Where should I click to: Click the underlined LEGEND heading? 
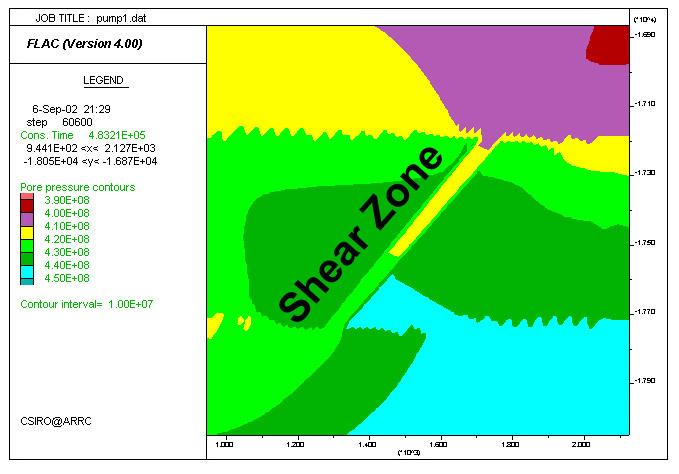point(104,79)
